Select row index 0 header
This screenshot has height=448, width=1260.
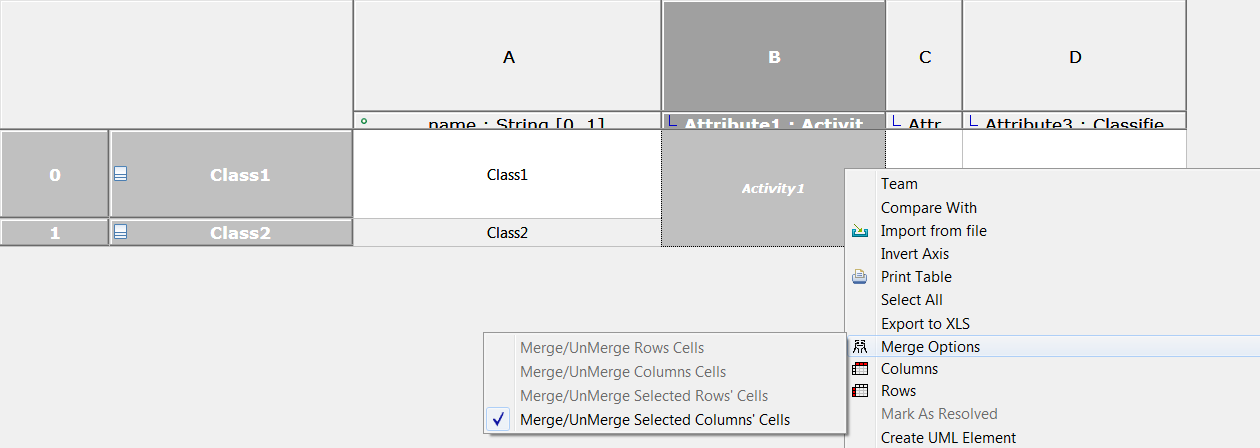pyautogui.click(x=54, y=174)
